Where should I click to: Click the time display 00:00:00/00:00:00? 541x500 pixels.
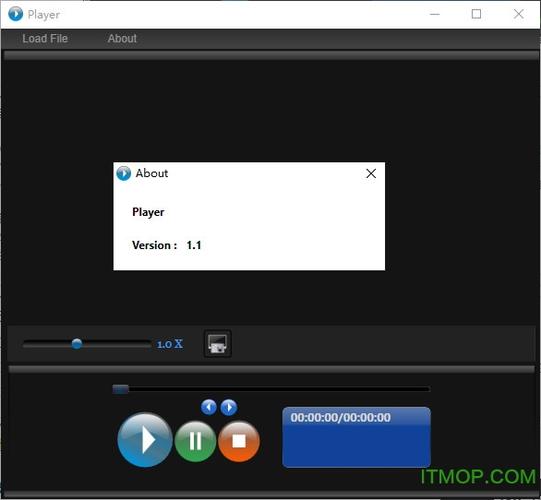coord(340,418)
